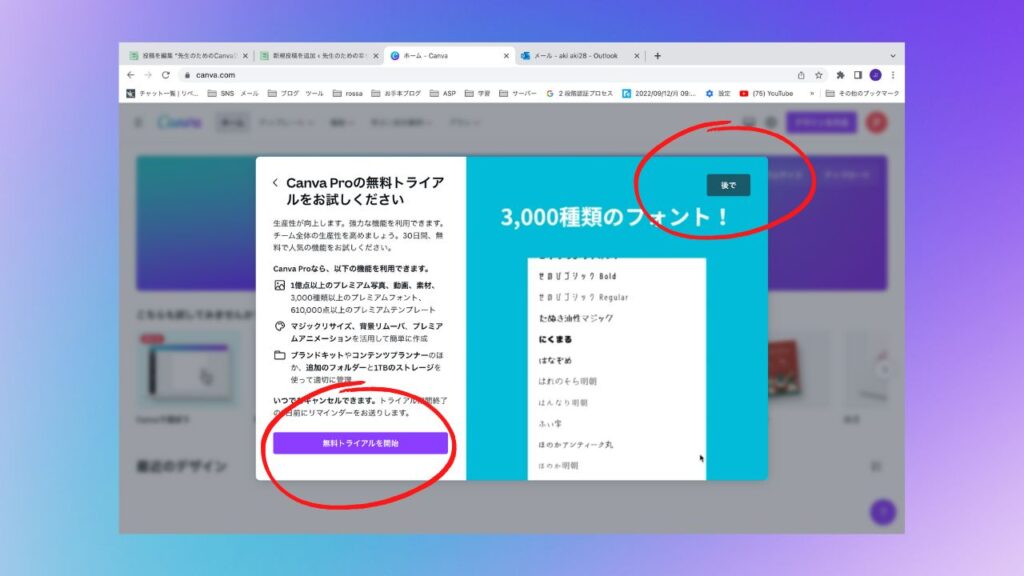1024x576 pixels.
Task: Select はなぞめ font sample
Action: pos(555,360)
